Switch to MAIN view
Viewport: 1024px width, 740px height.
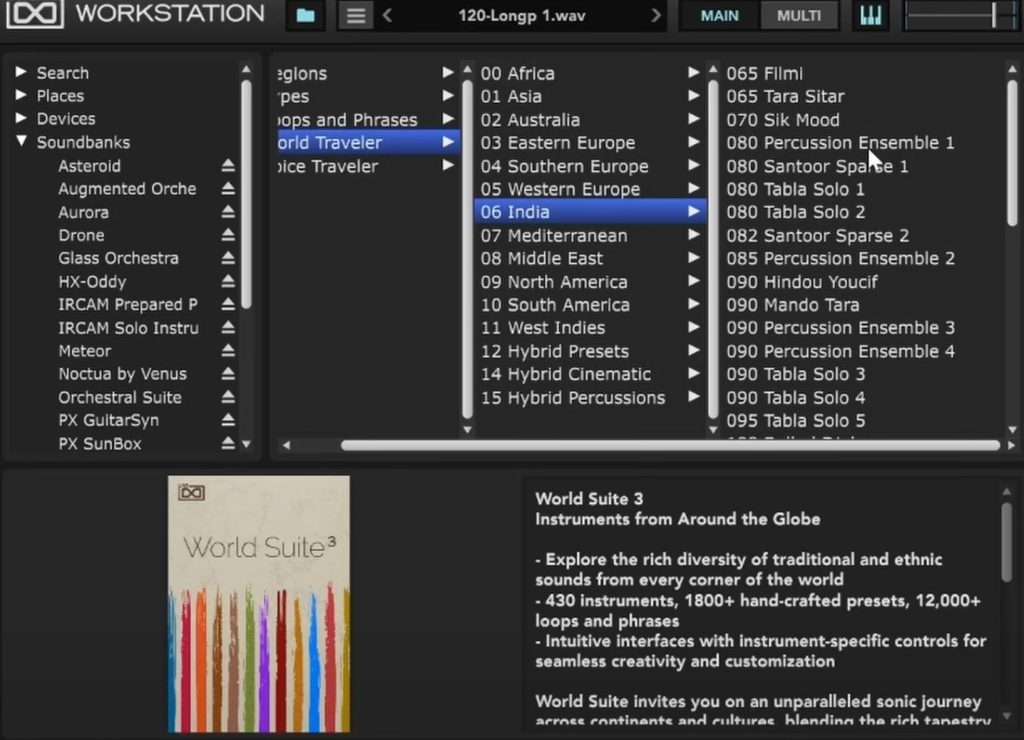(720, 16)
